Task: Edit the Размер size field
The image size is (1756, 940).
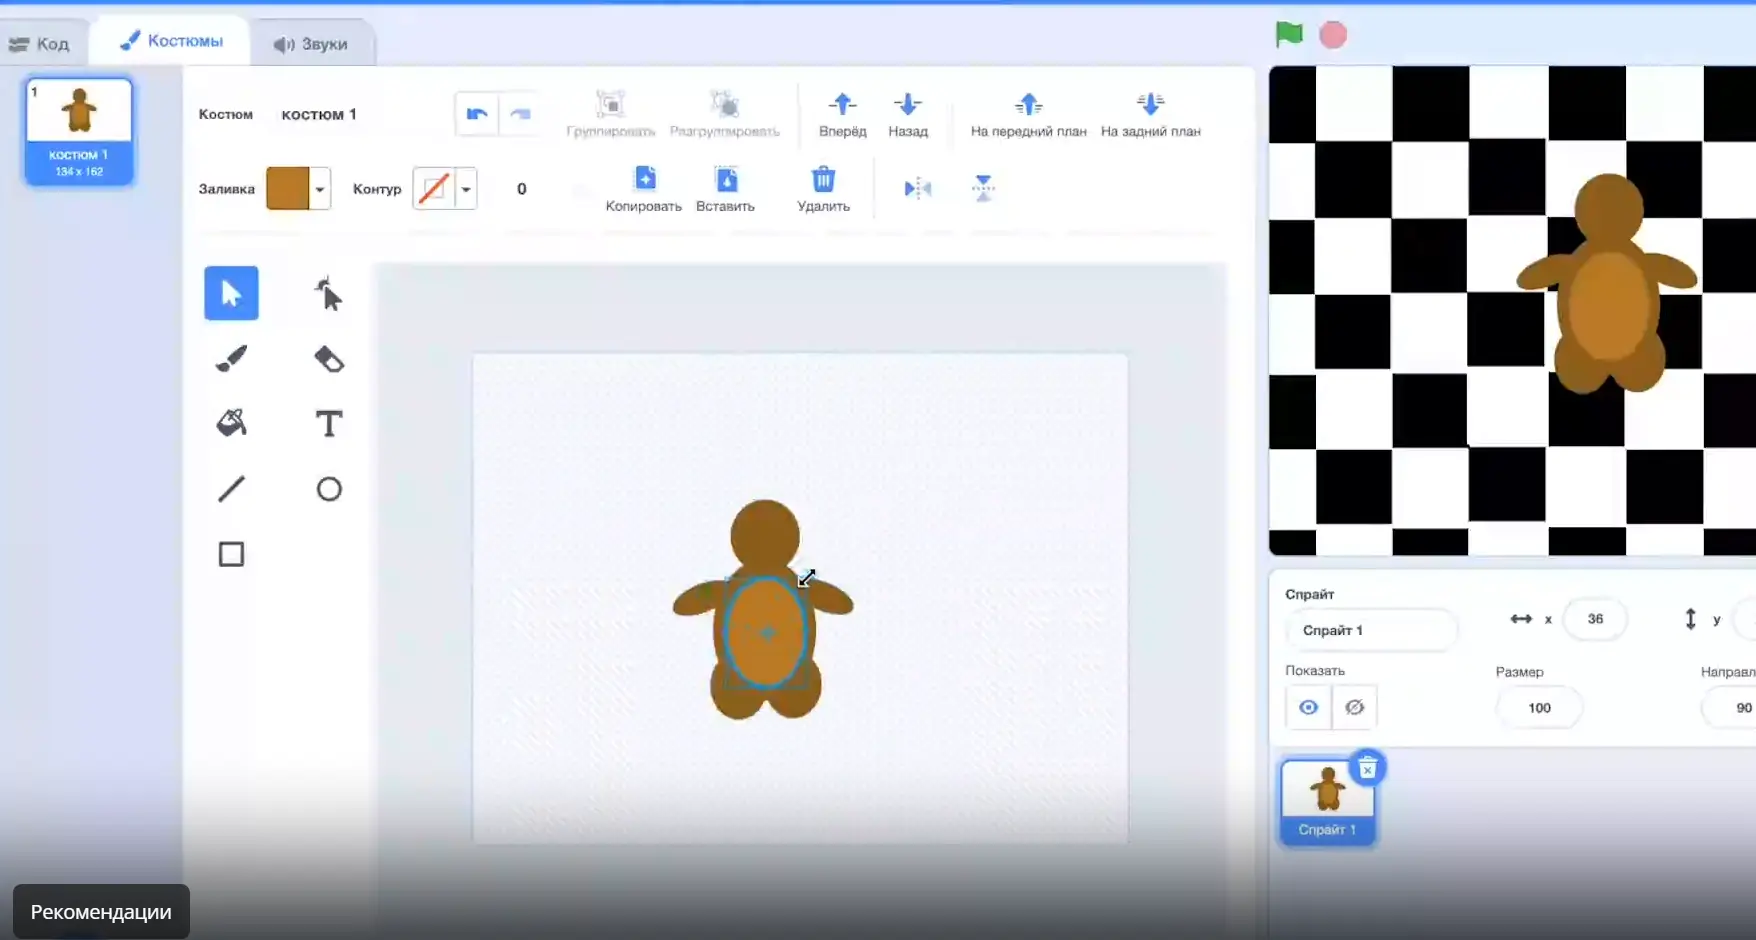Action: [x=1539, y=708]
